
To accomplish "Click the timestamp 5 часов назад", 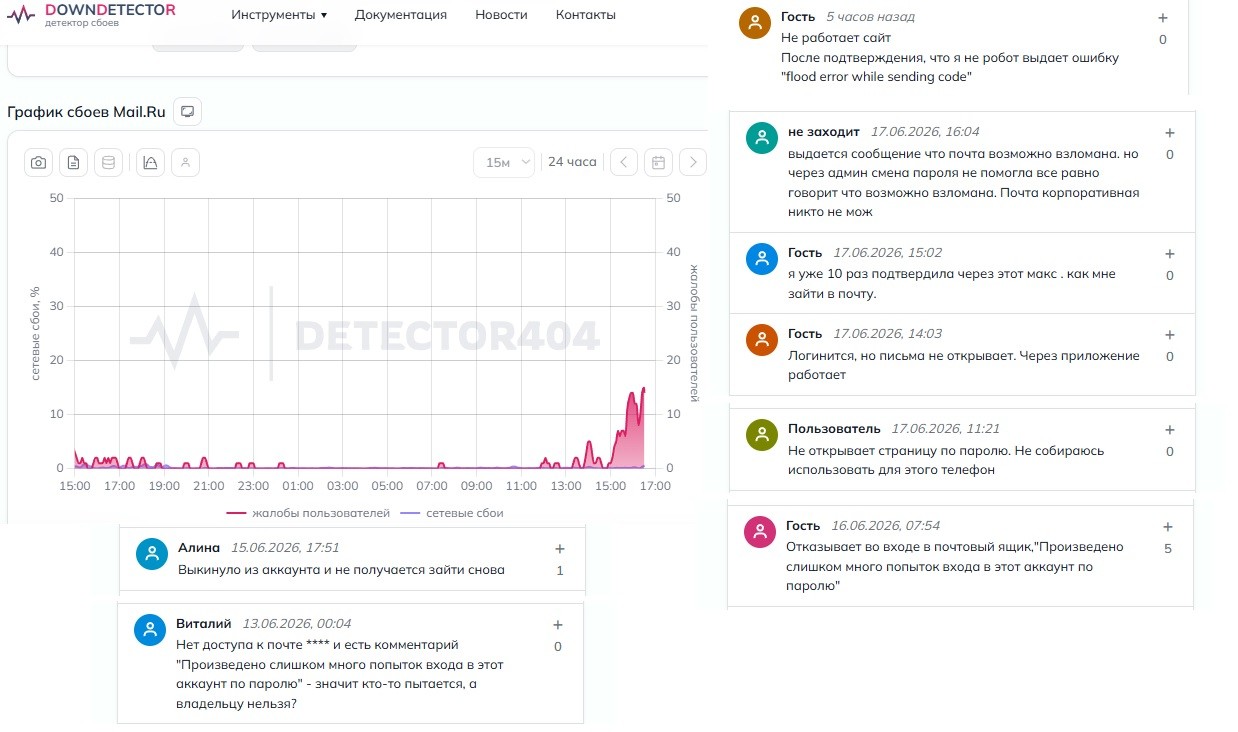I will [870, 17].
